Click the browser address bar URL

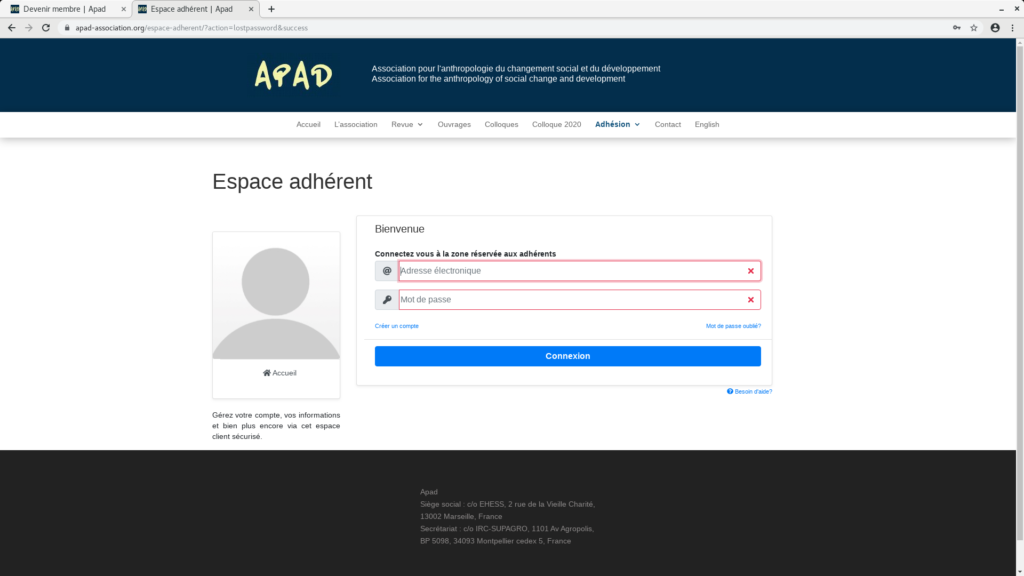click(x=191, y=28)
